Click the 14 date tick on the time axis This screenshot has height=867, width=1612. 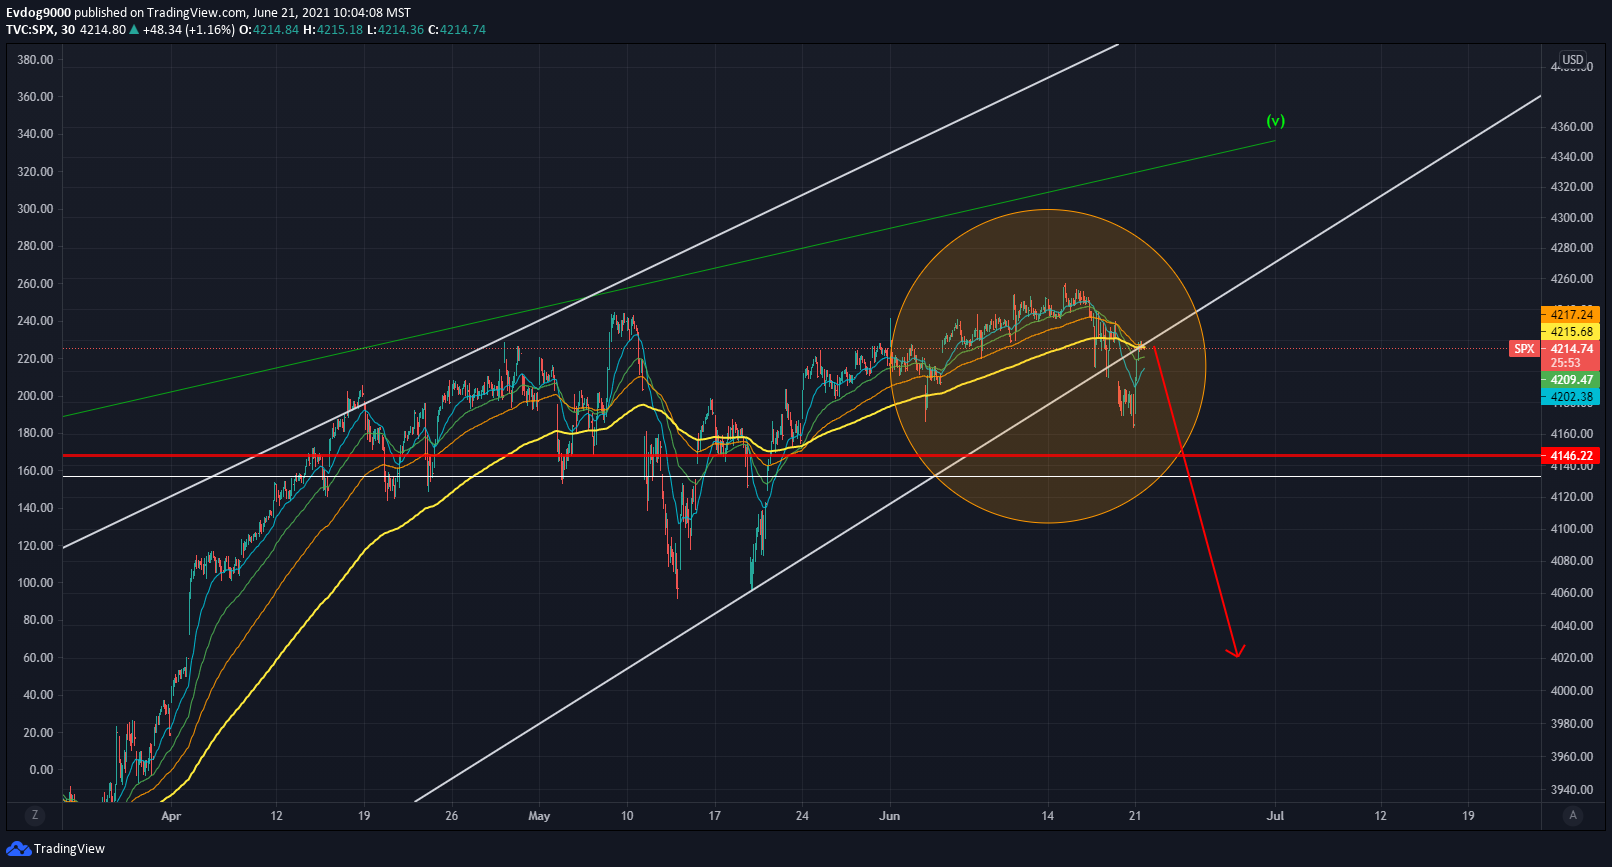click(x=1048, y=816)
